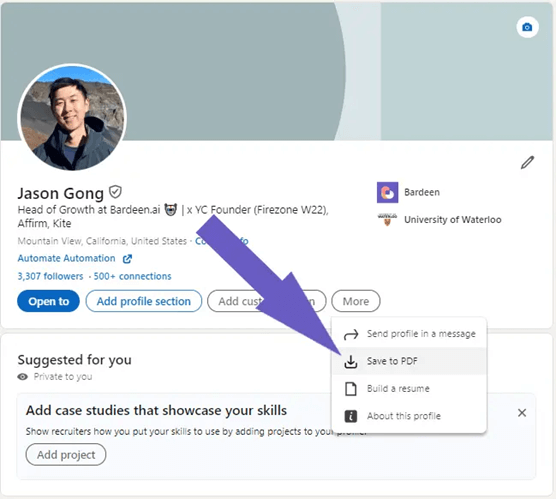Expand the Open to options button
Viewport: 556px width, 499px height.
coord(48,301)
